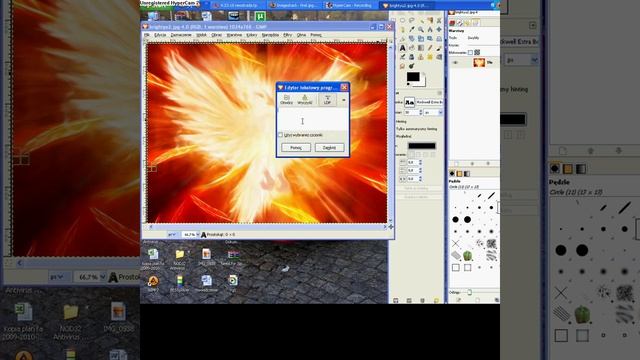The image size is (640, 360).
Task: Click inside the text editor input area
Action: pyautogui.click(x=313, y=119)
